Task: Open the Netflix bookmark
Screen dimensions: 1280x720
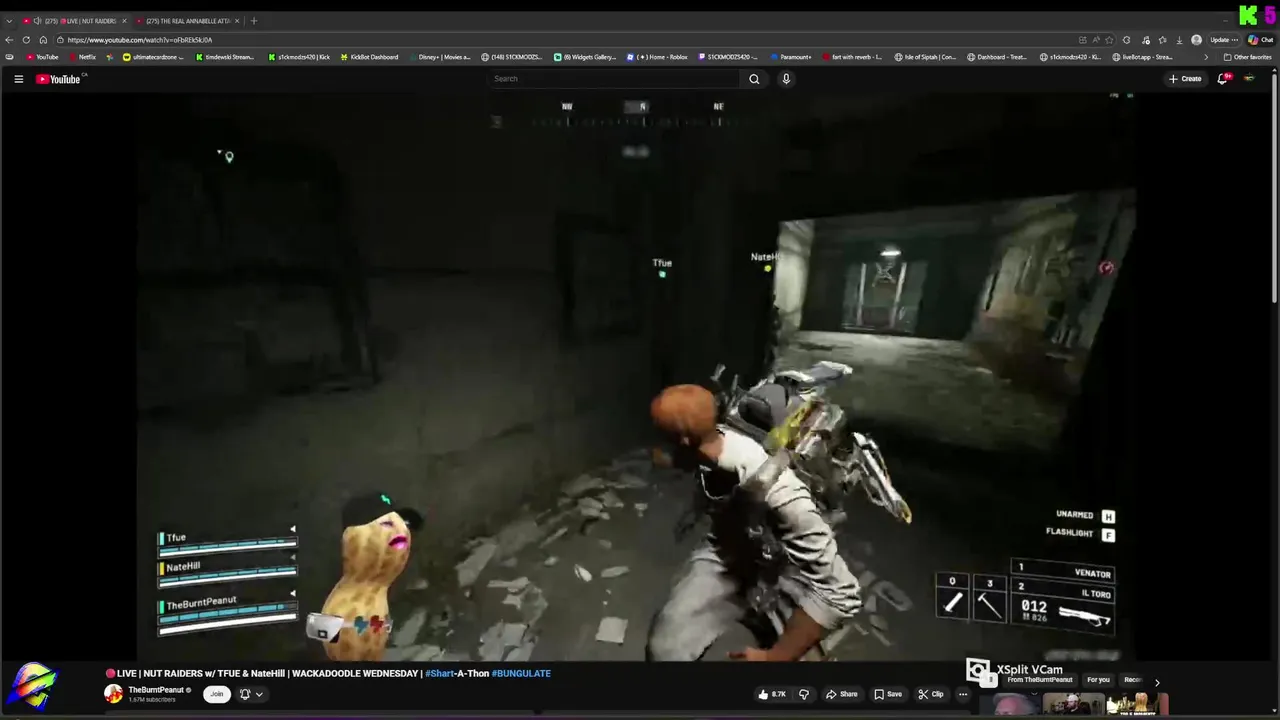Action: coord(82,57)
